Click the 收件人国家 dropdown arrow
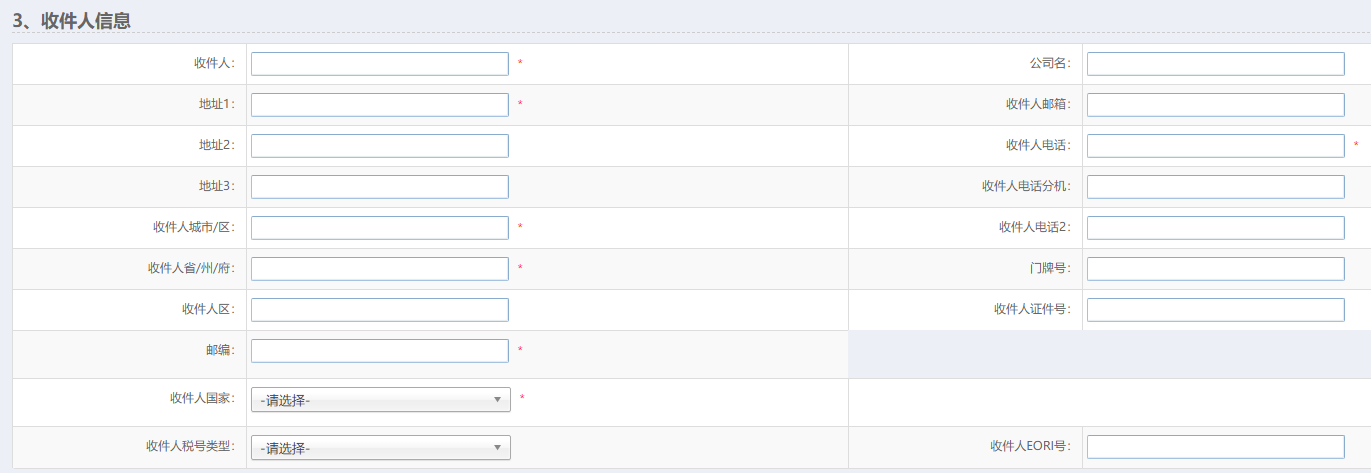The image size is (1371, 473). (x=498, y=400)
